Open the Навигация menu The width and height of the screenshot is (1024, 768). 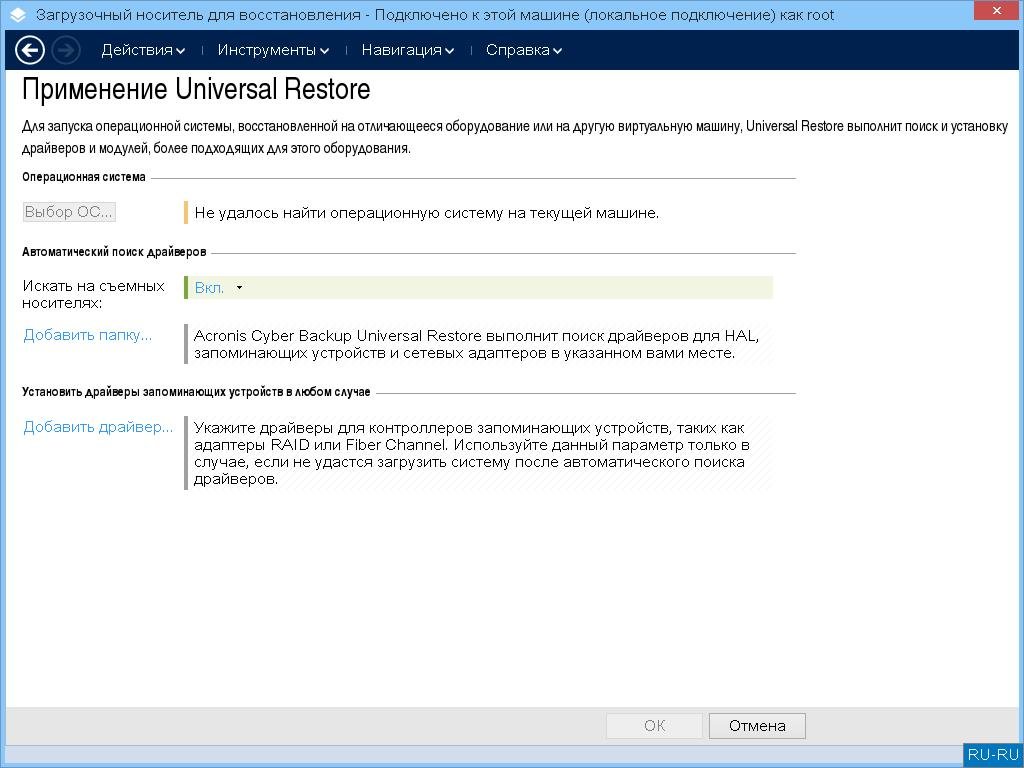point(408,50)
